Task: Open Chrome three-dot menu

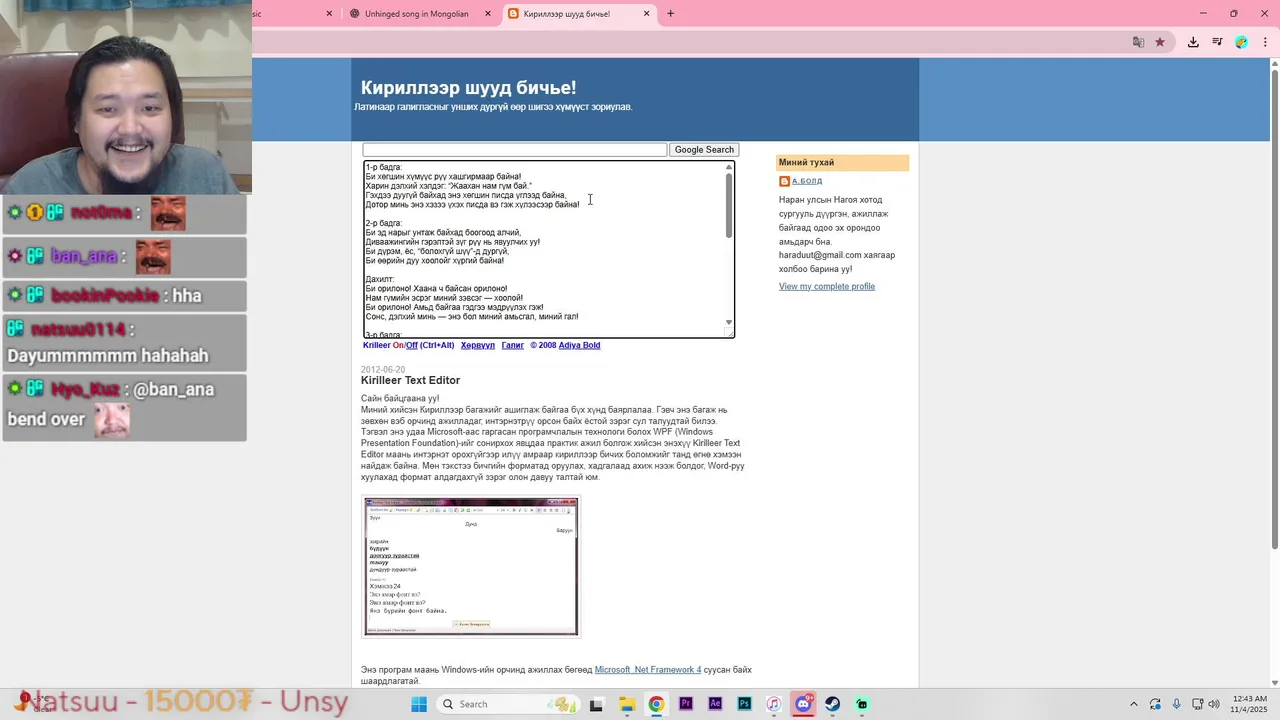Action: [1265, 42]
